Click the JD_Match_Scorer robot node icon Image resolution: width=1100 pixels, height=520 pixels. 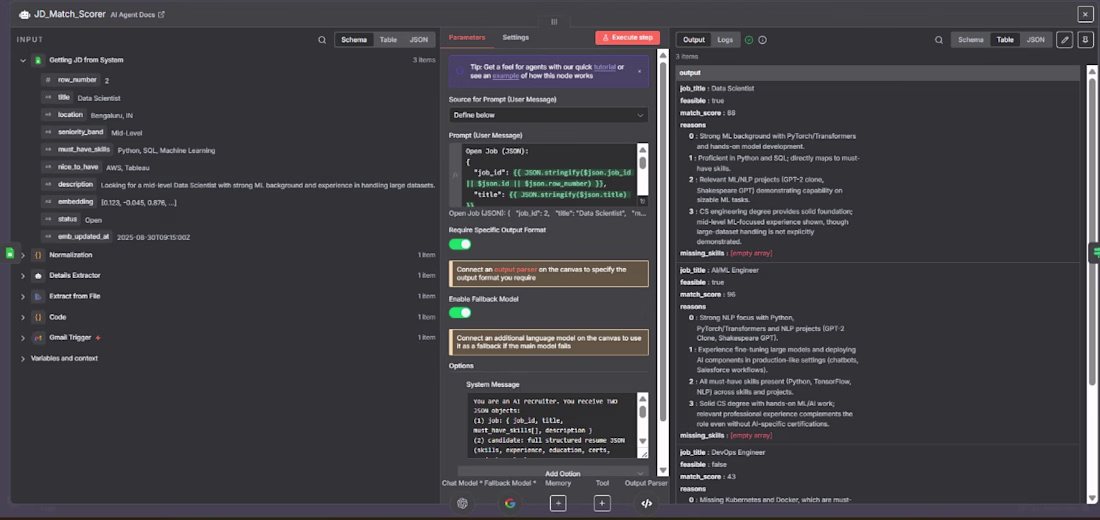[25, 14]
